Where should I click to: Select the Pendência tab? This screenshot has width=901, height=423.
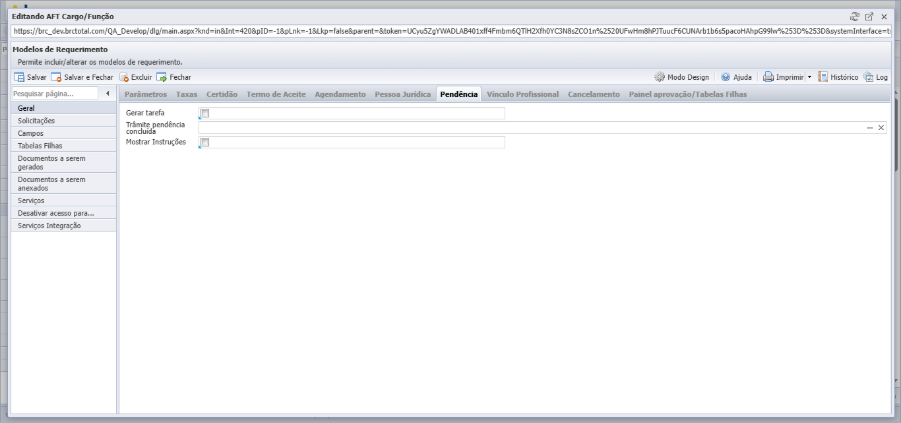[x=459, y=94]
